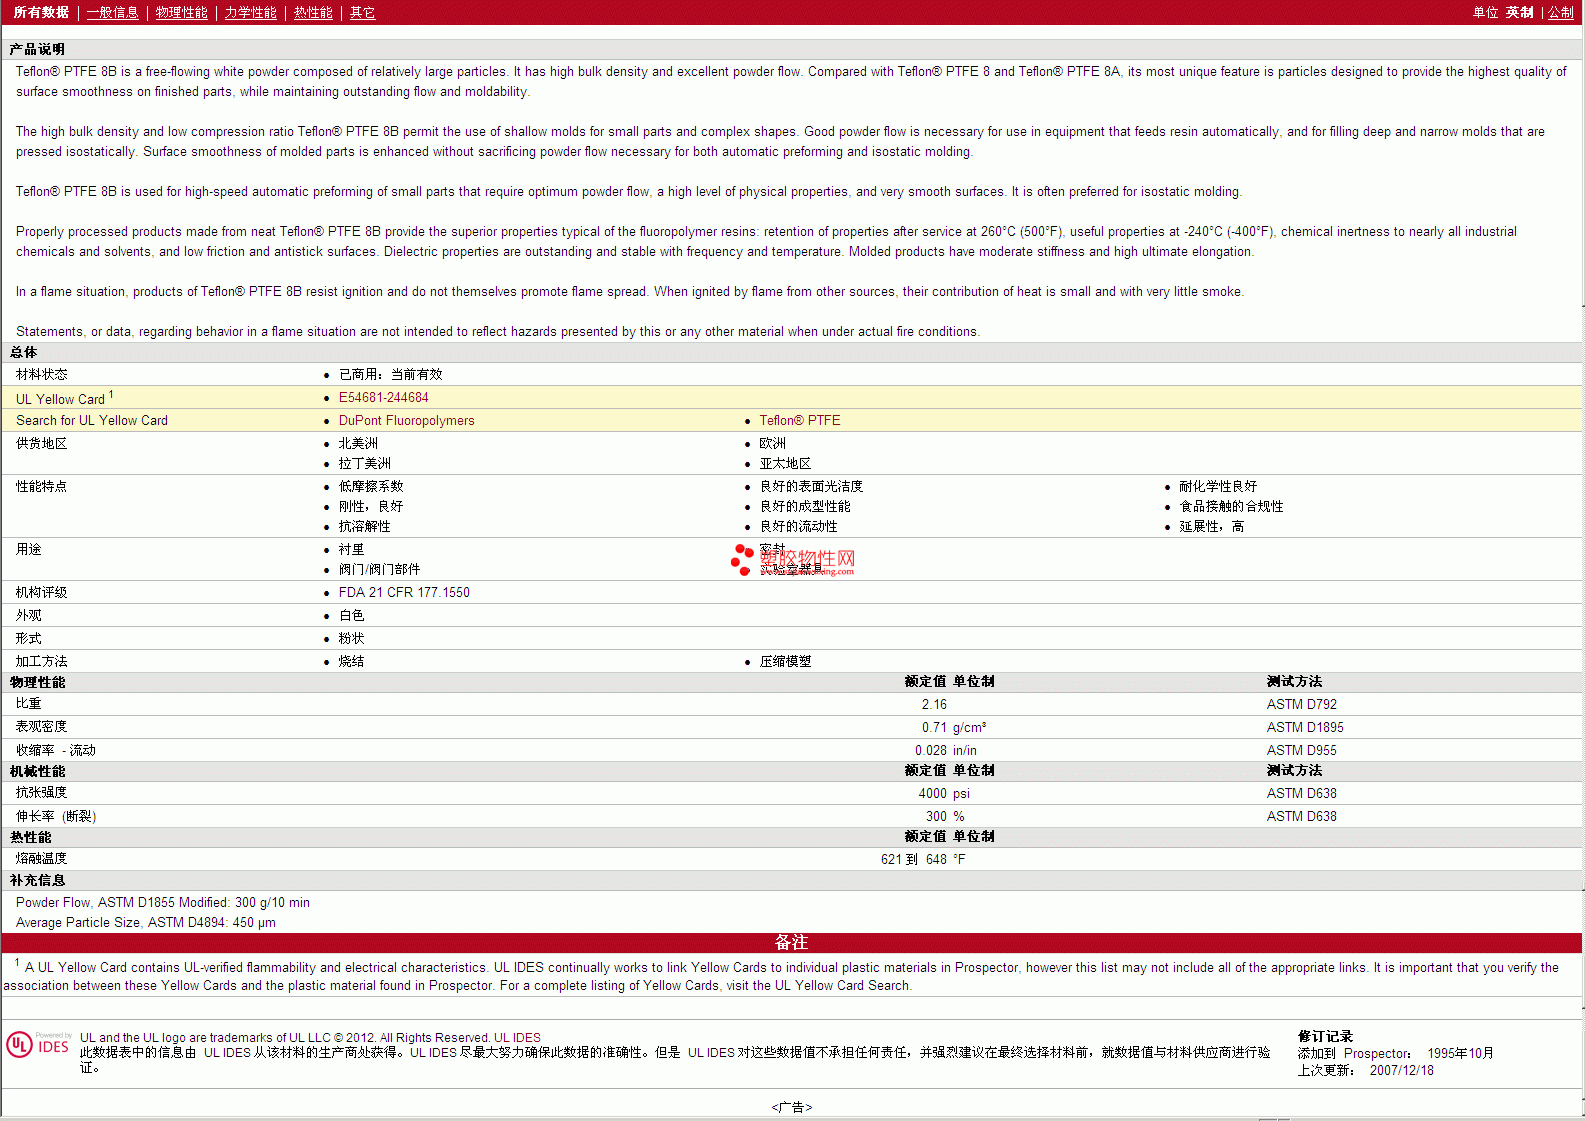Click the 物理性能 section header
Screen dimensions: 1585x1121
click(37, 682)
